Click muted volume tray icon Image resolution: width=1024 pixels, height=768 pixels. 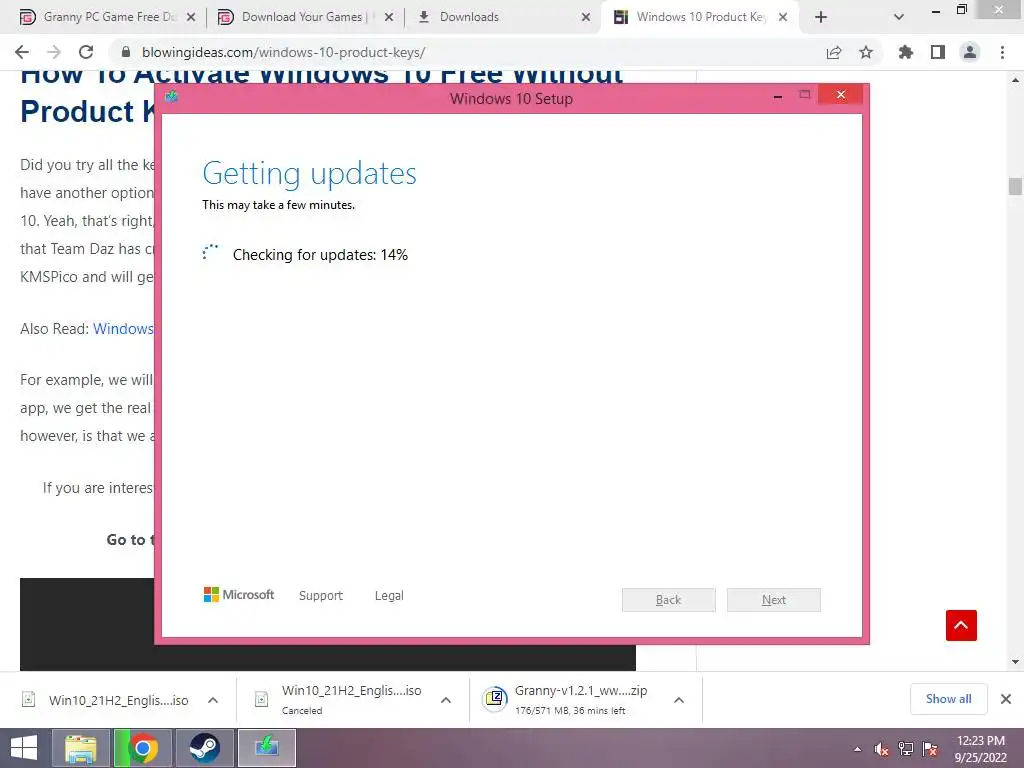(882, 749)
